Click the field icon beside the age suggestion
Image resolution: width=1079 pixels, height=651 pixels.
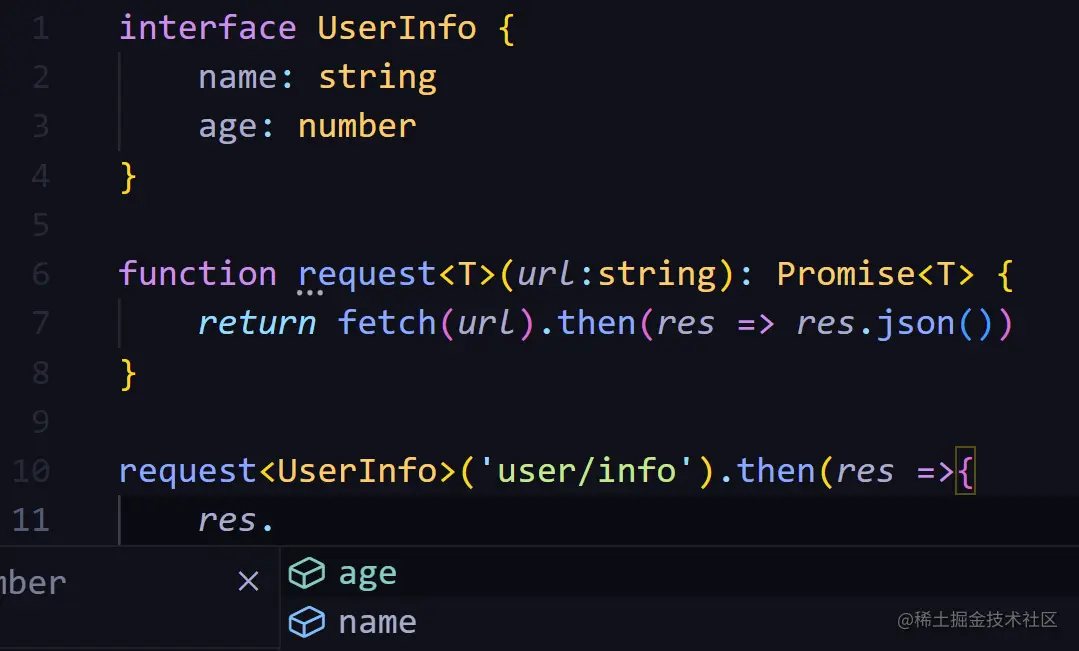[x=306, y=574]
